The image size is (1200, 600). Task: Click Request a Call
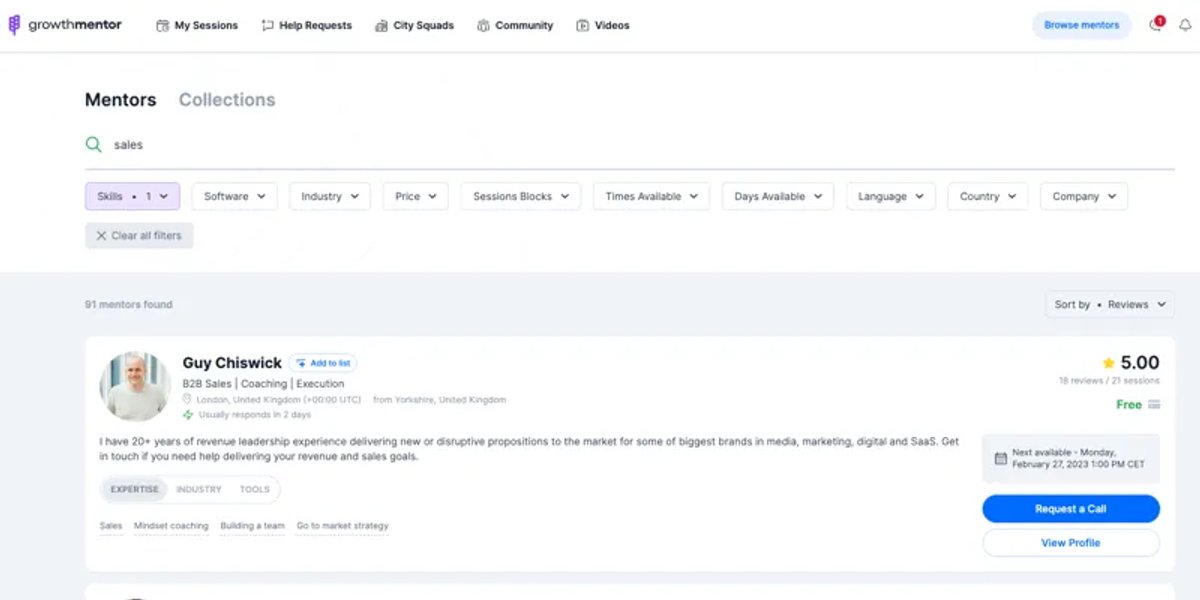1071,509
